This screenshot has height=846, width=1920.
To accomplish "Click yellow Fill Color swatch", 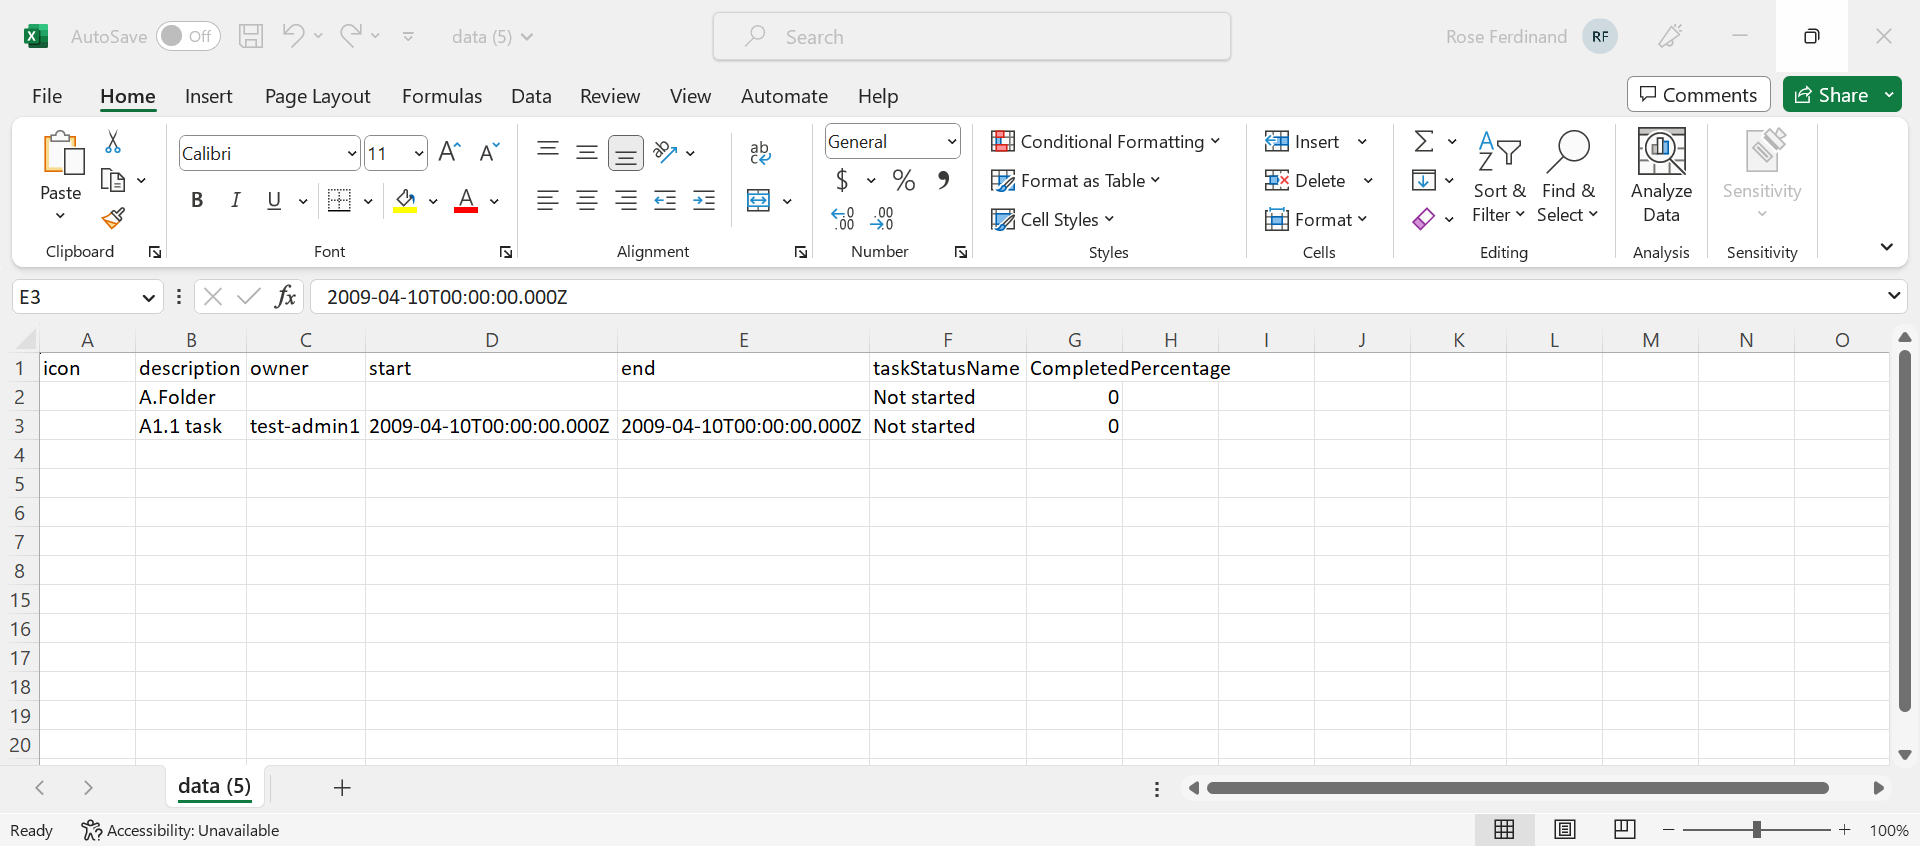I will click(x=405, y=201).
